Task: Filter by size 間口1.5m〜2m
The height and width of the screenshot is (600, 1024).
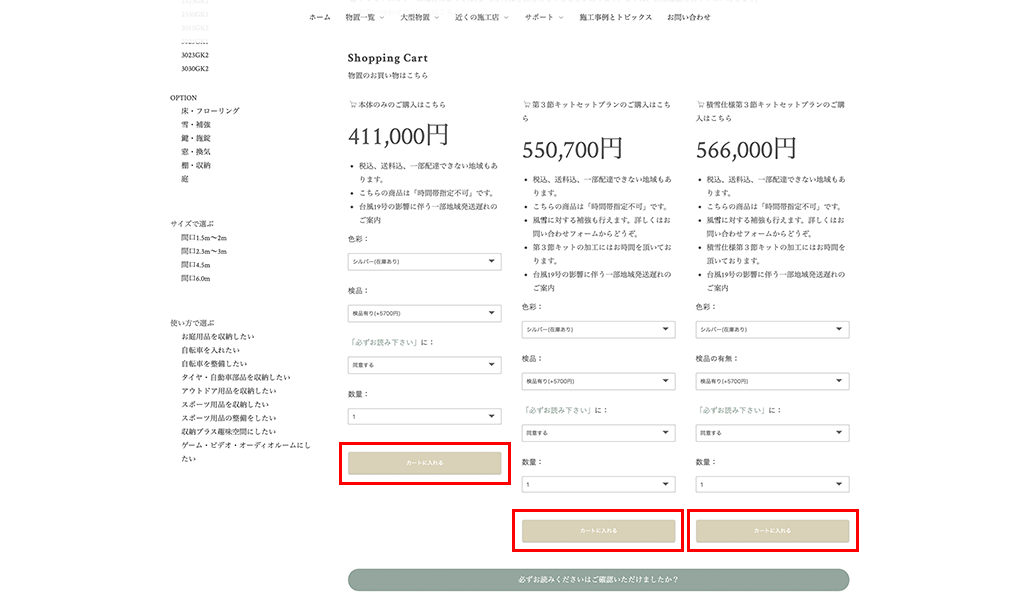Action: click(x=204, y=238)
